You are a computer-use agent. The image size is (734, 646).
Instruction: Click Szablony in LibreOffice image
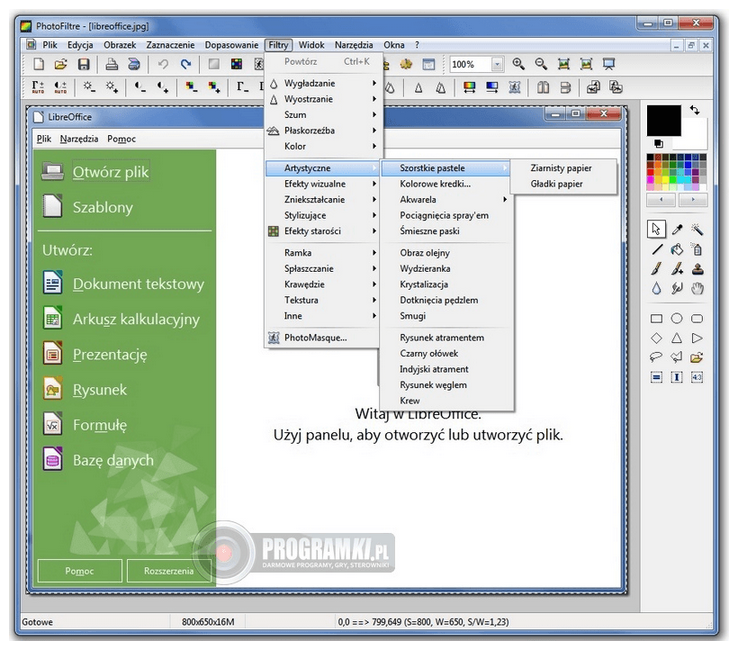(103, 207)
